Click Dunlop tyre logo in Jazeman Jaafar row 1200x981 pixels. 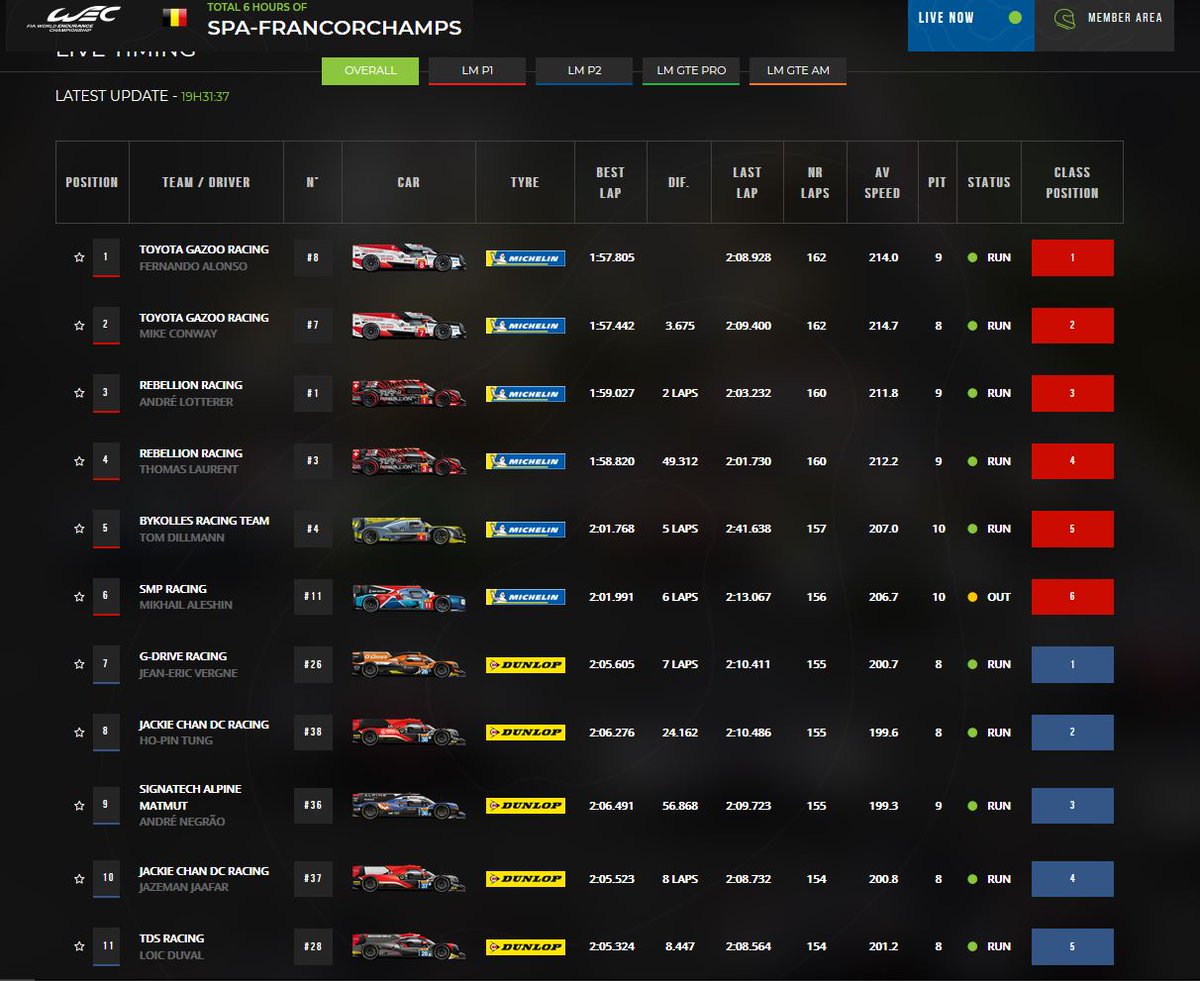tap(525, 879)
